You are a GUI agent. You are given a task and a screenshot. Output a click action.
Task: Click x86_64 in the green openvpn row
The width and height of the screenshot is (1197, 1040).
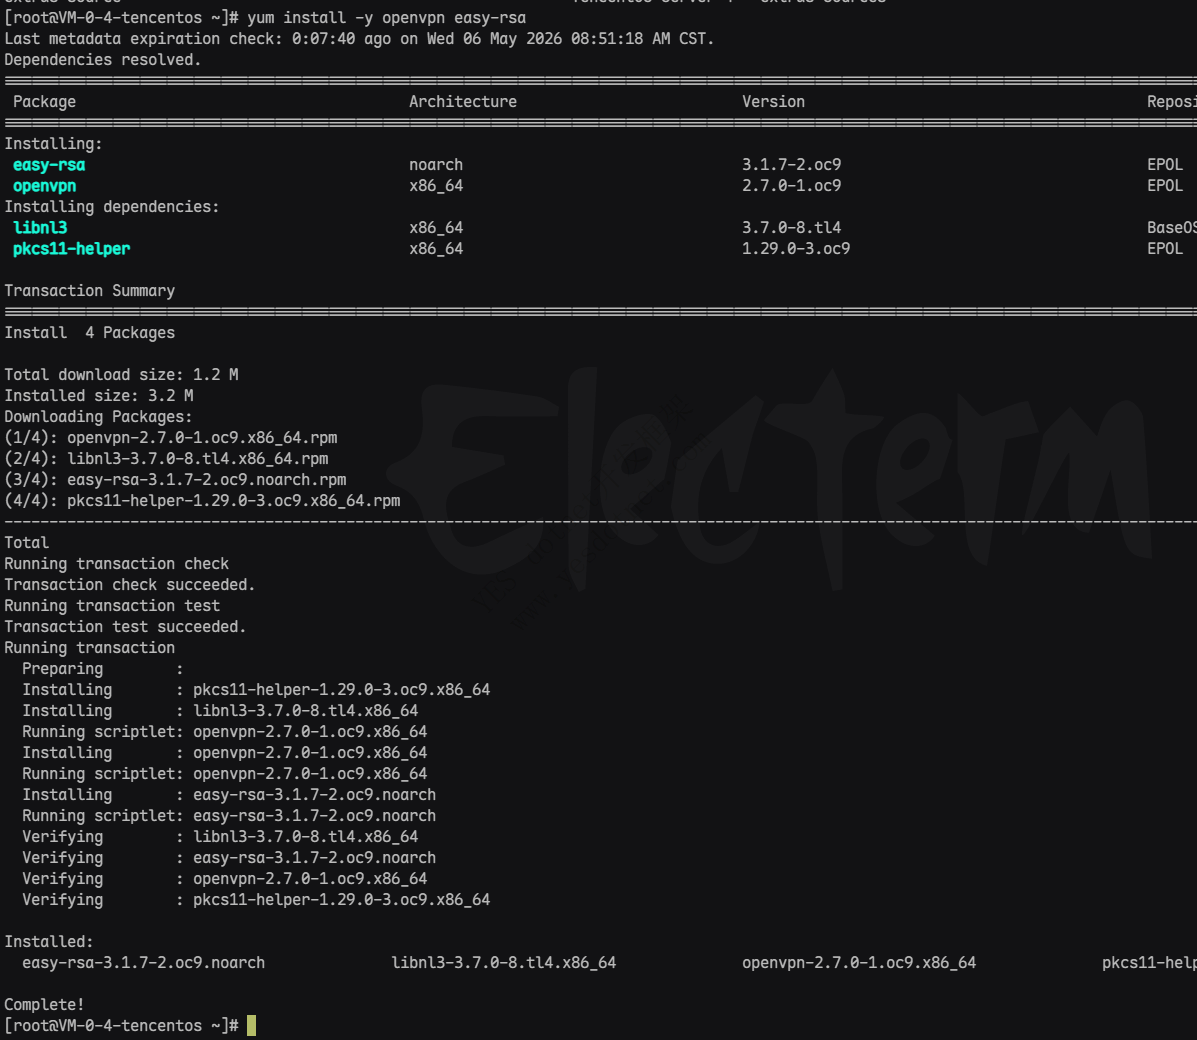436,186
